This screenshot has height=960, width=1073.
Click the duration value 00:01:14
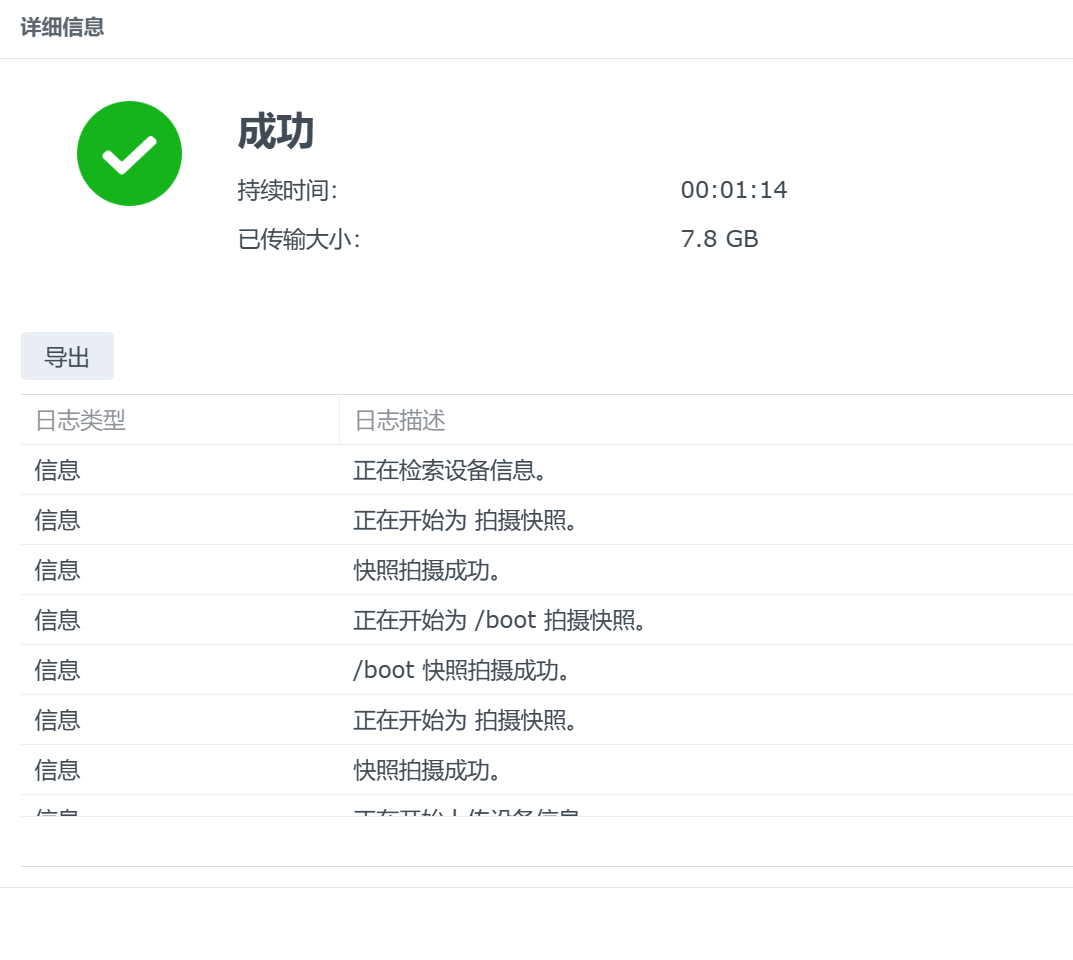coord(734,190)
